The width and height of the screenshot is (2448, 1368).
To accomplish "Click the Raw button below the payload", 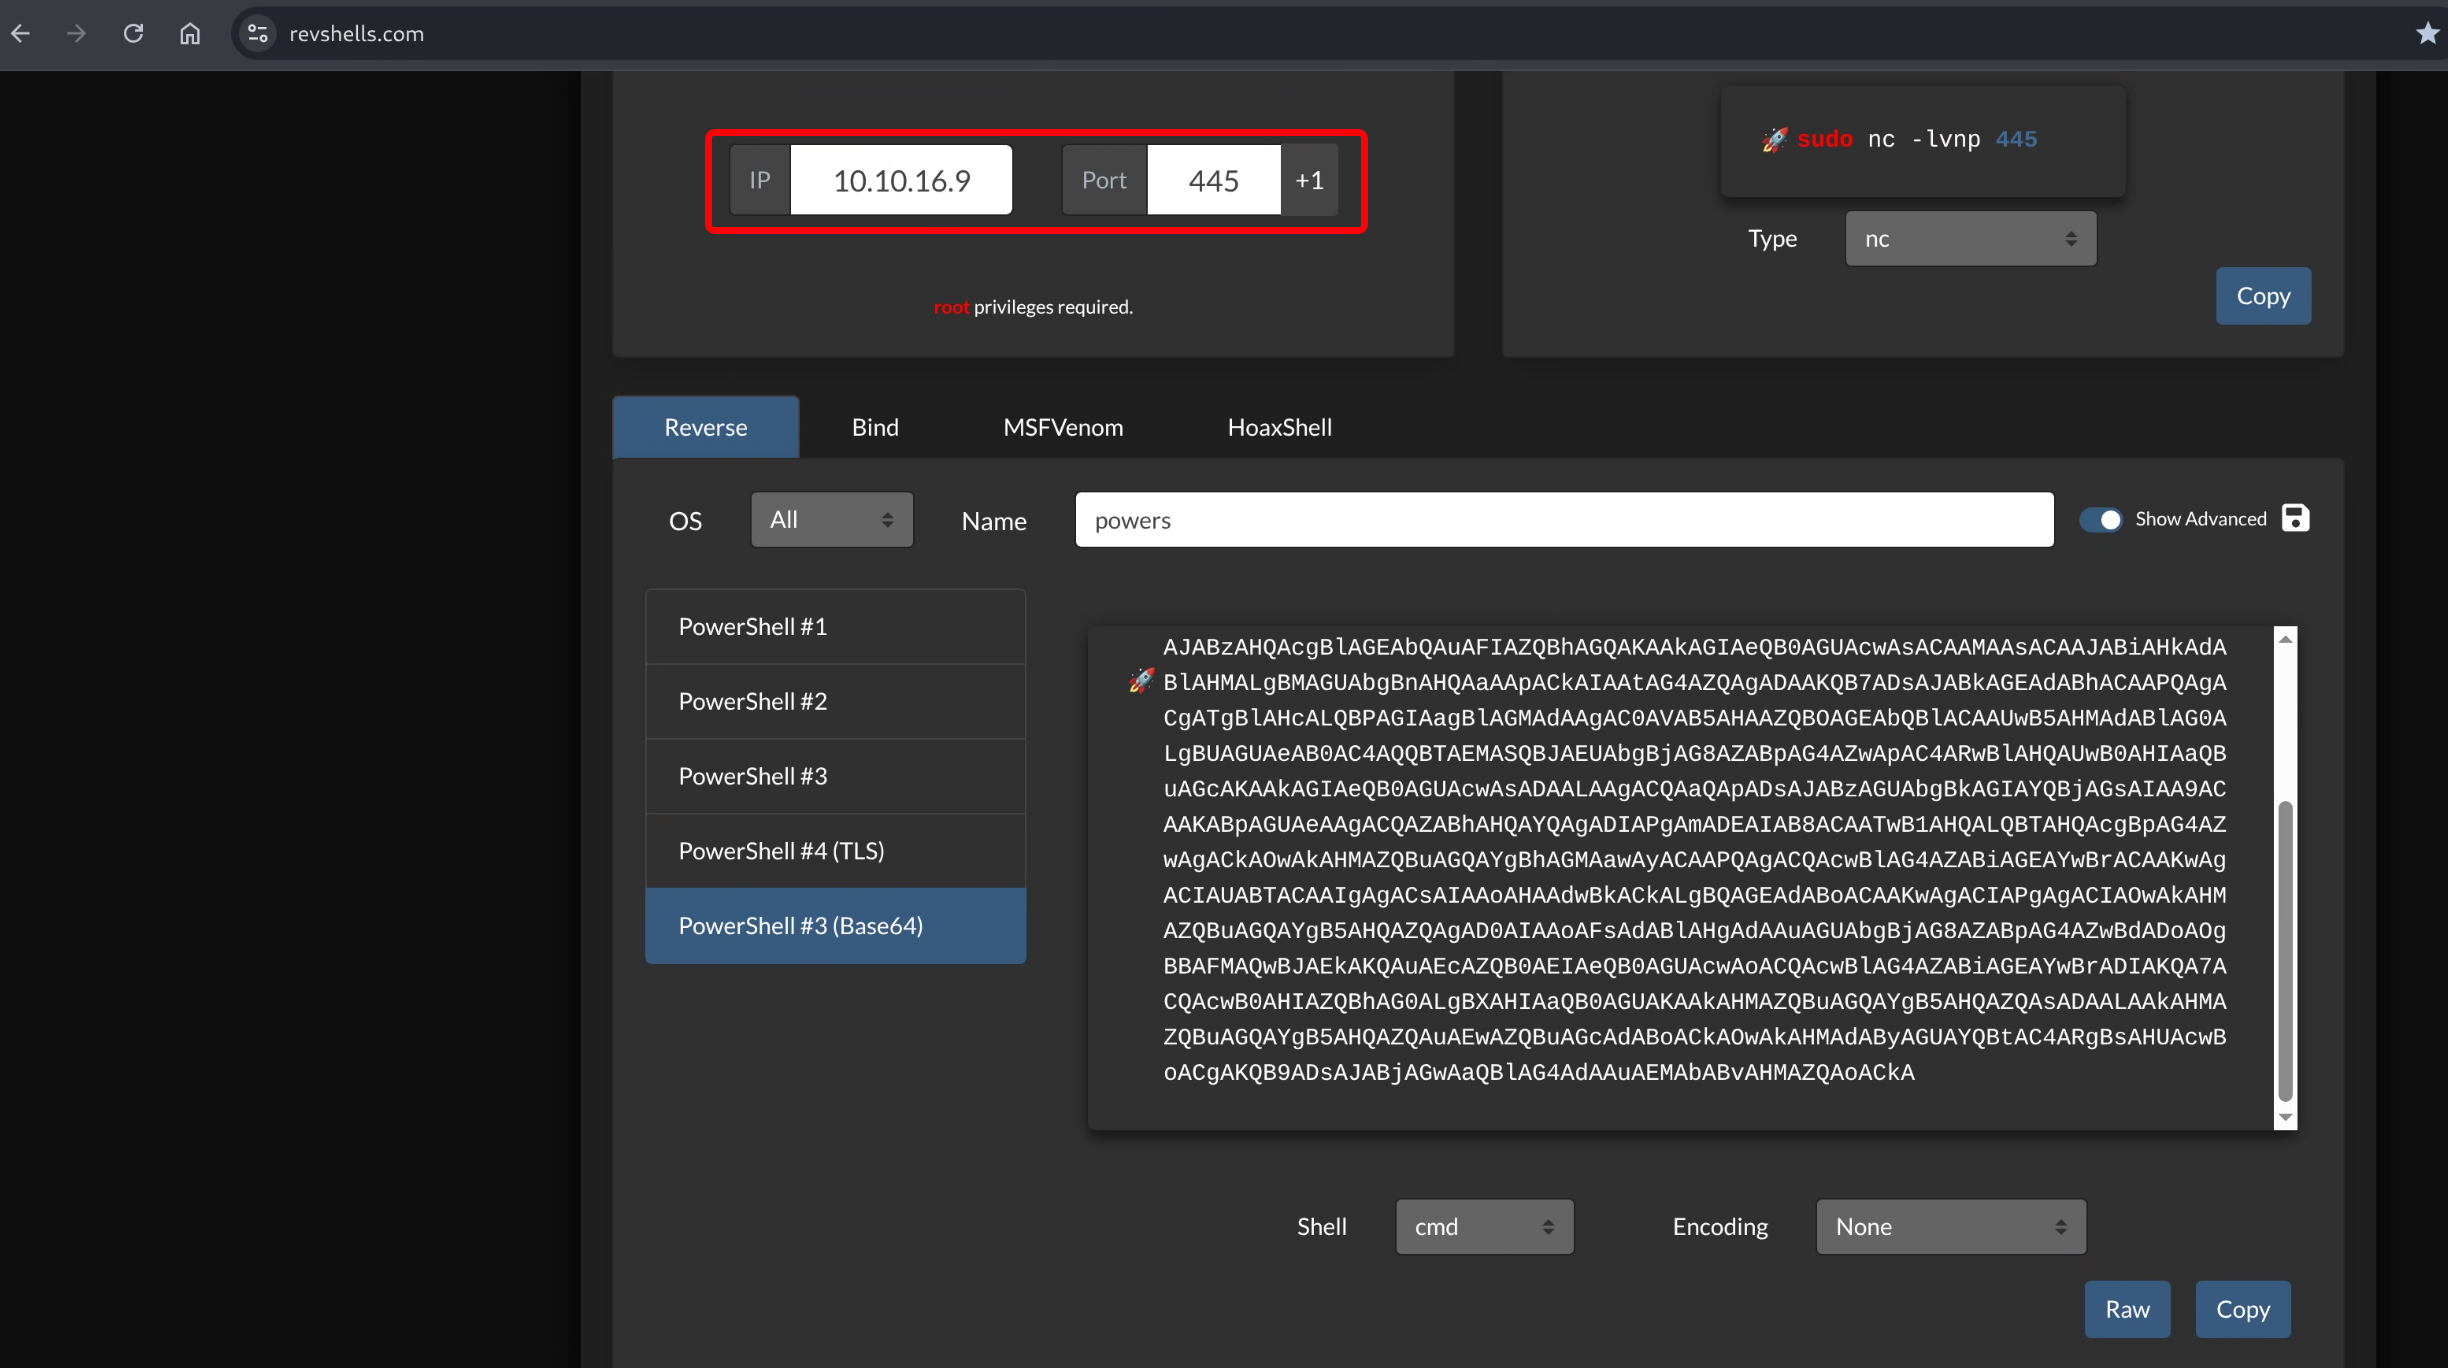I will tap(2127, 1308).
